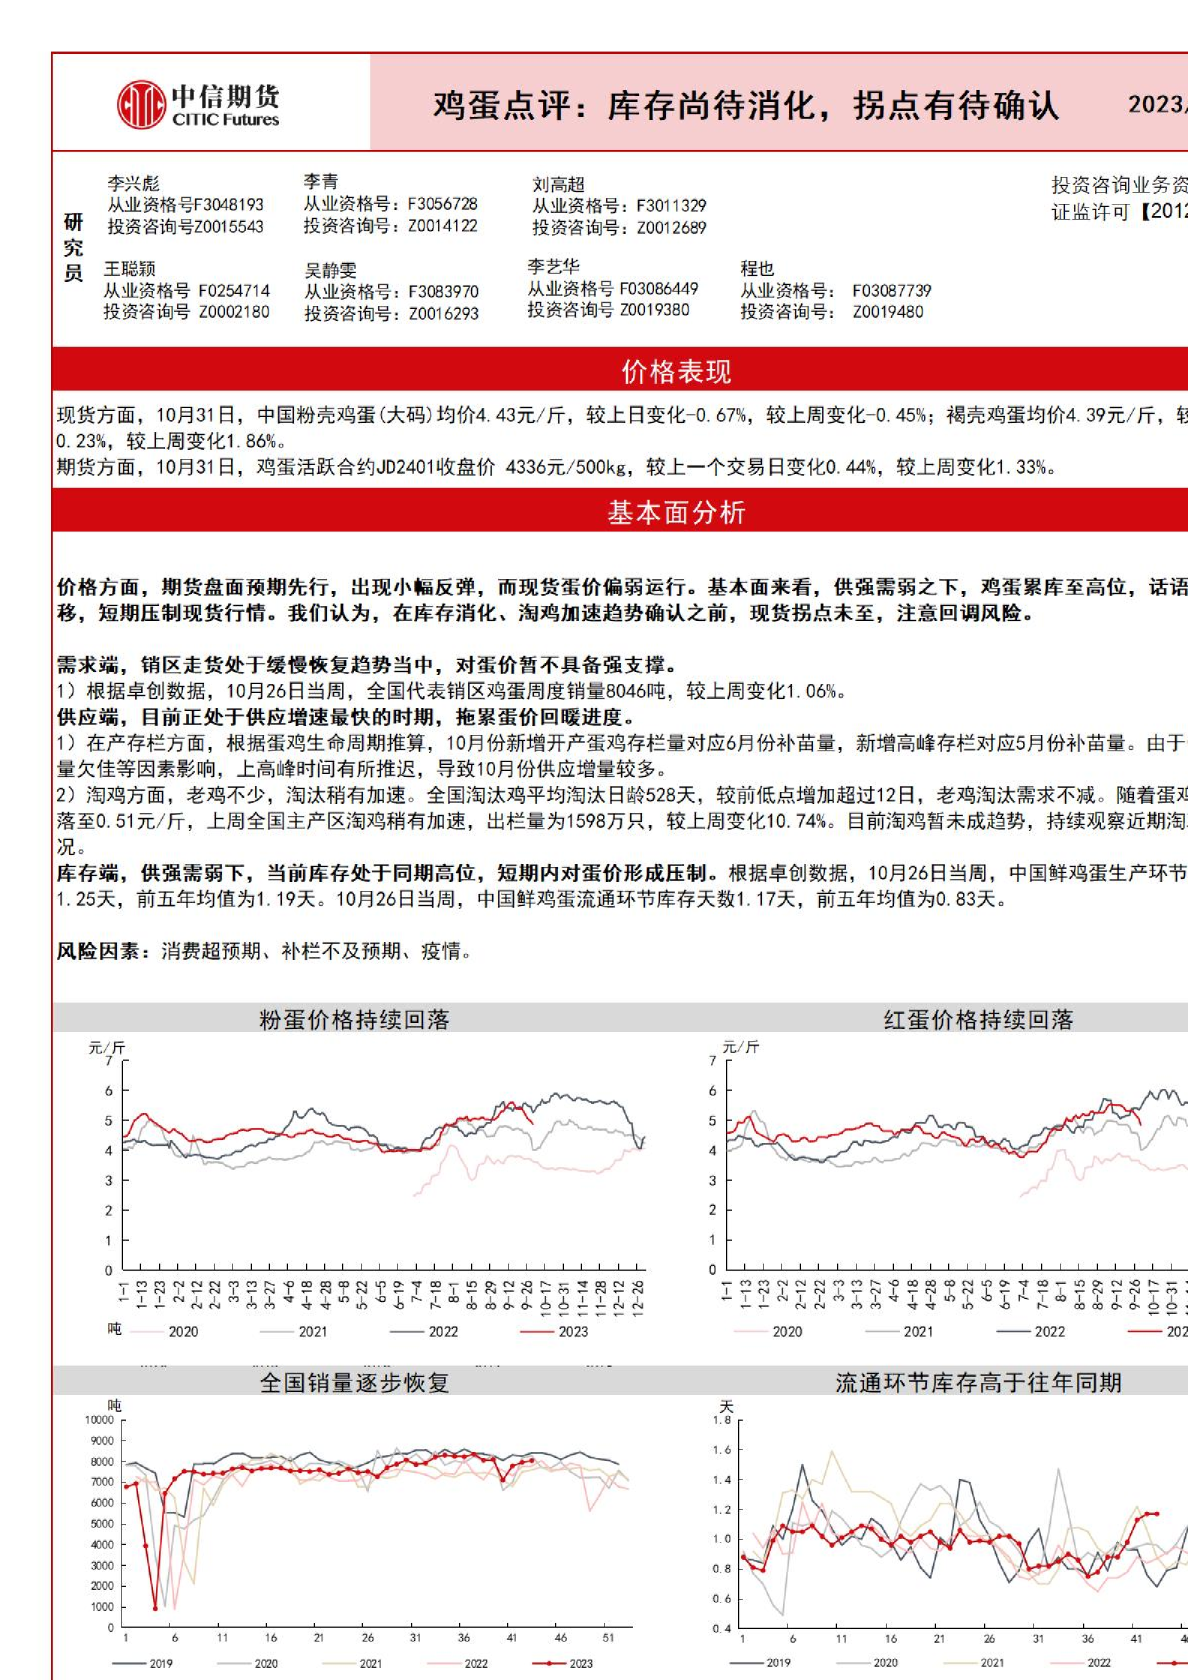Screen dimensions: 1188x1680
Task: Select researcher name 刘高超
Action: [558, 184]
